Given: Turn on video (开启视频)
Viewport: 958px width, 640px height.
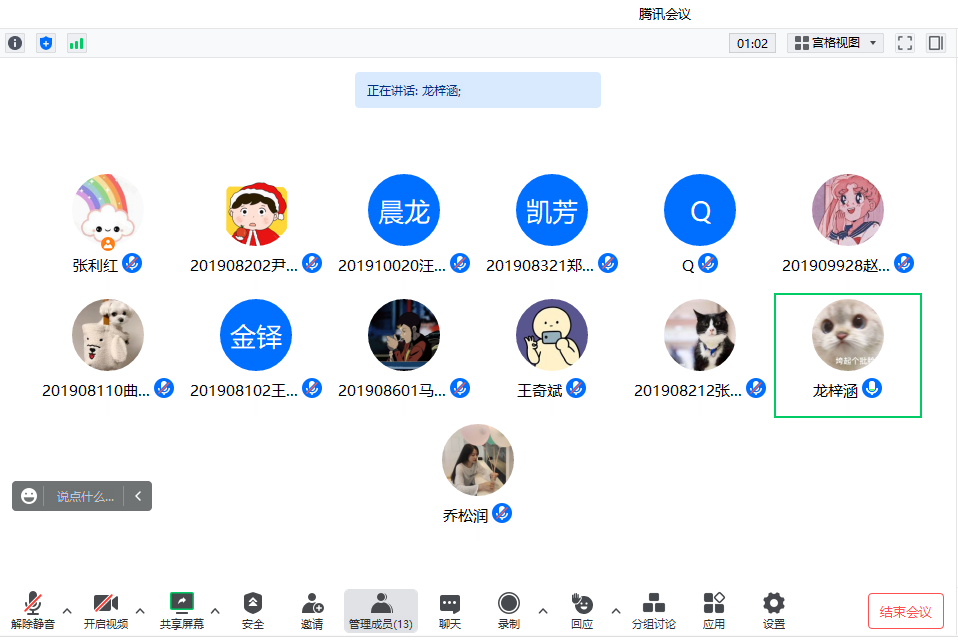Looking at the screenshot, I should tap(105, 610).
